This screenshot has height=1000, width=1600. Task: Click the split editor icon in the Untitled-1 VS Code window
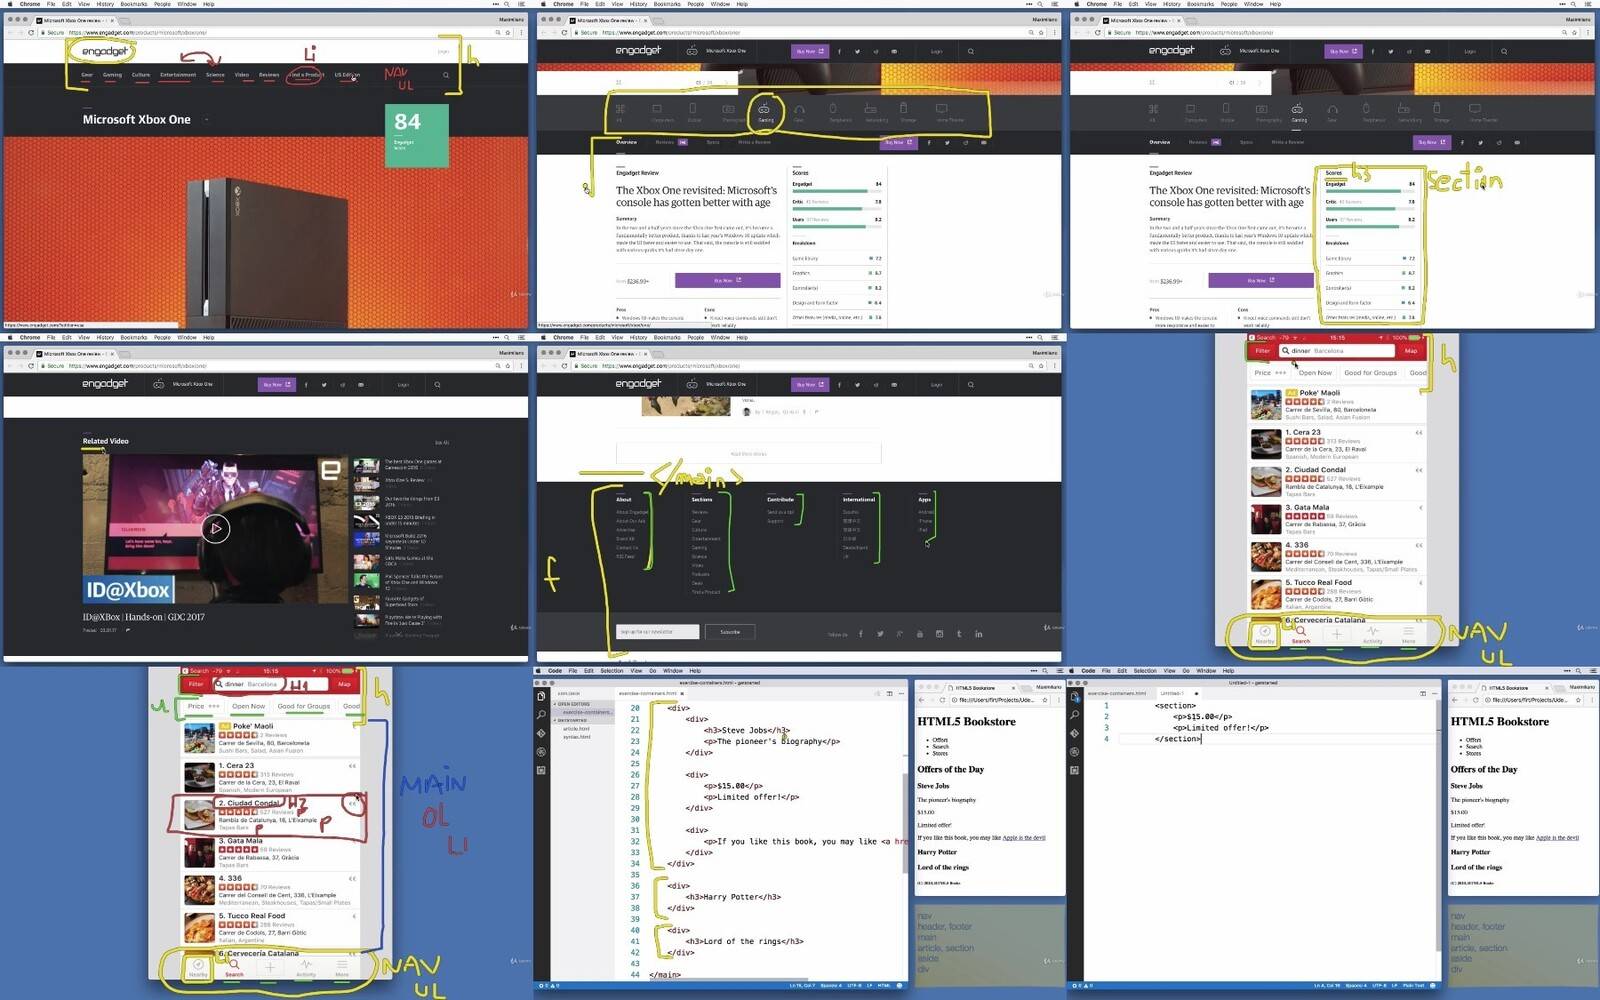pos(1422,693)
